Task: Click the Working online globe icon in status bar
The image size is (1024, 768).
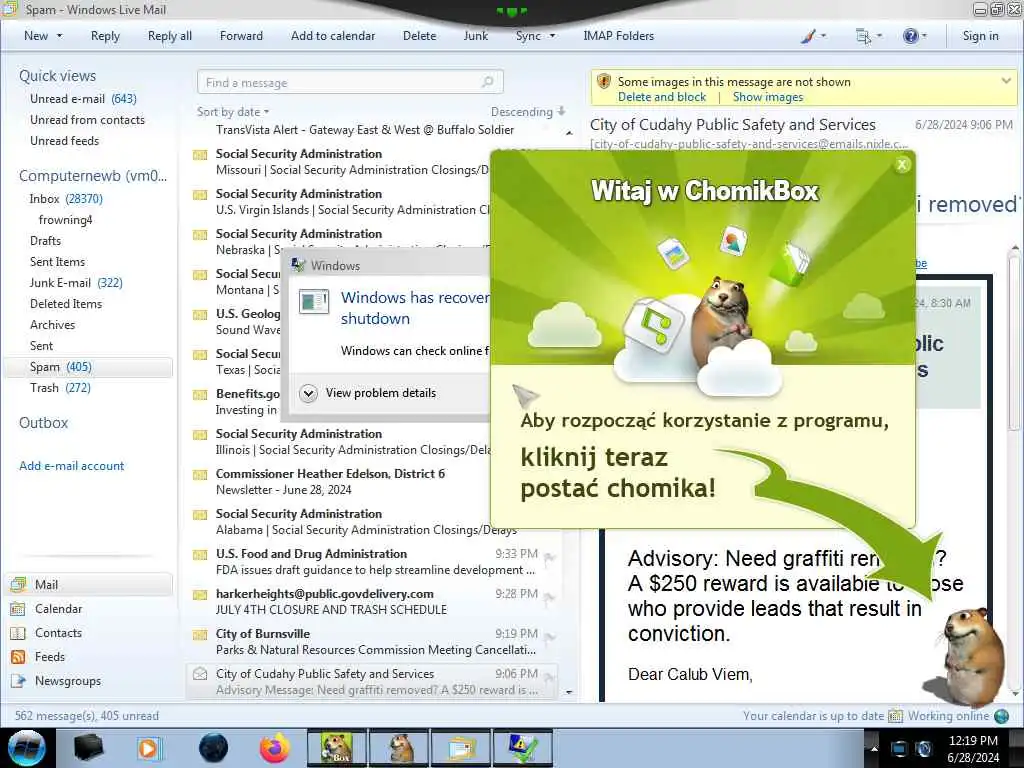Action: 1001,716
